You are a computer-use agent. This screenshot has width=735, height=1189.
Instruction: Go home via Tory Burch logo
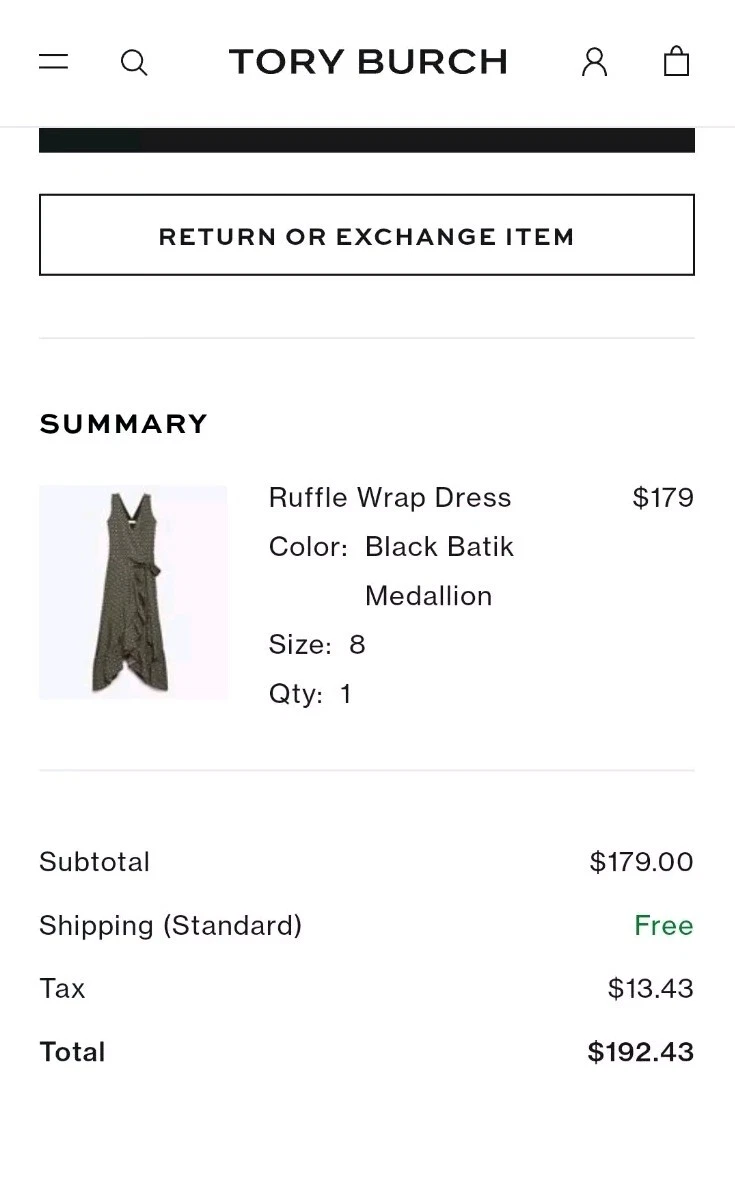pyautogui.click(x=368, y=62)
